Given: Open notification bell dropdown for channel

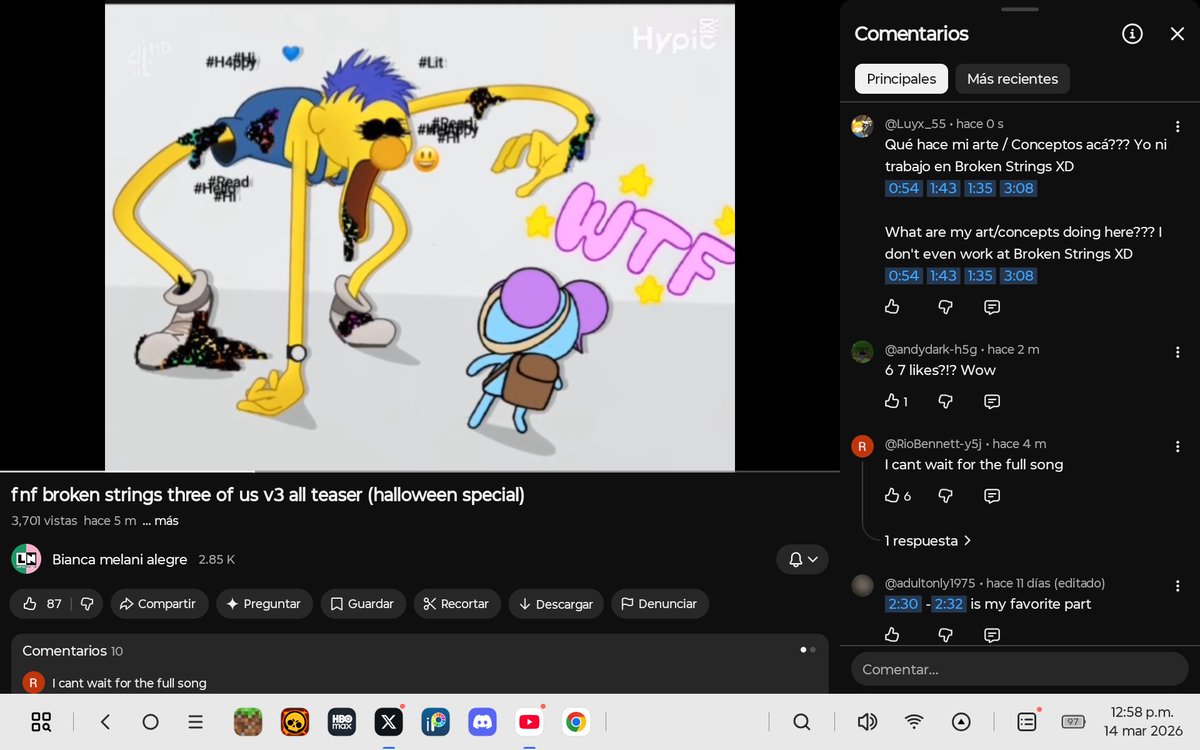Looking at the screenshot, I should click(803, 560).
